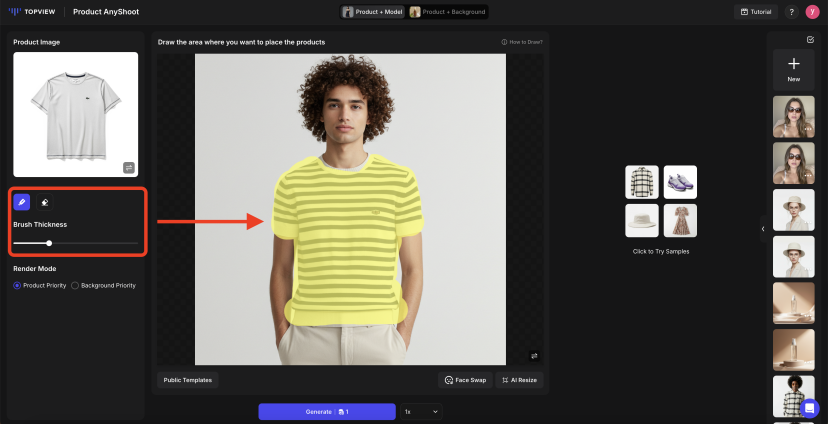The image size is (828, 424).
Task: Open the more options on first history thumbnail
Action: point(806,130)
